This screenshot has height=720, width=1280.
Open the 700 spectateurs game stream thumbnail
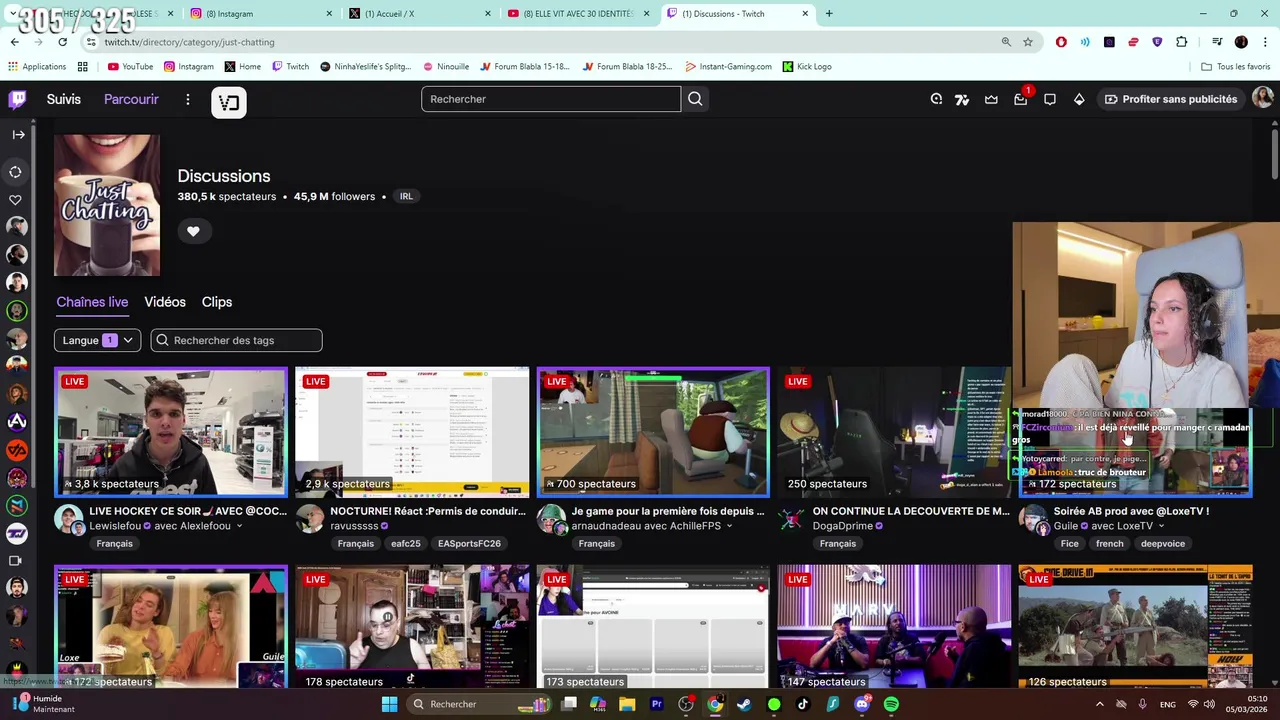tap(653, 432)
